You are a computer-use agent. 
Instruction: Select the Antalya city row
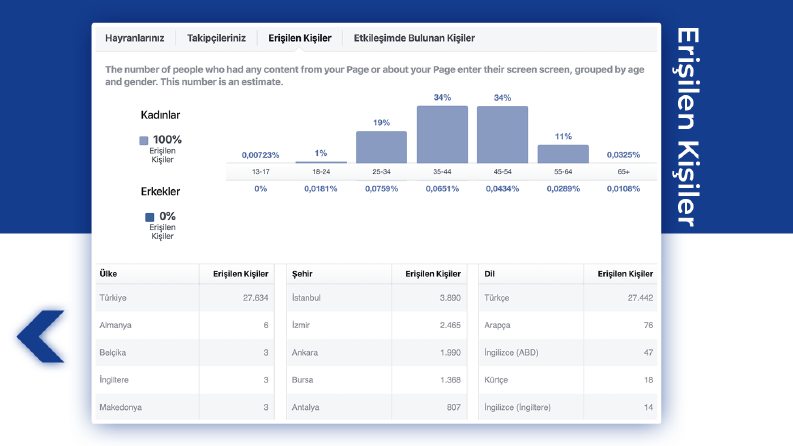(x=377, y=407)
